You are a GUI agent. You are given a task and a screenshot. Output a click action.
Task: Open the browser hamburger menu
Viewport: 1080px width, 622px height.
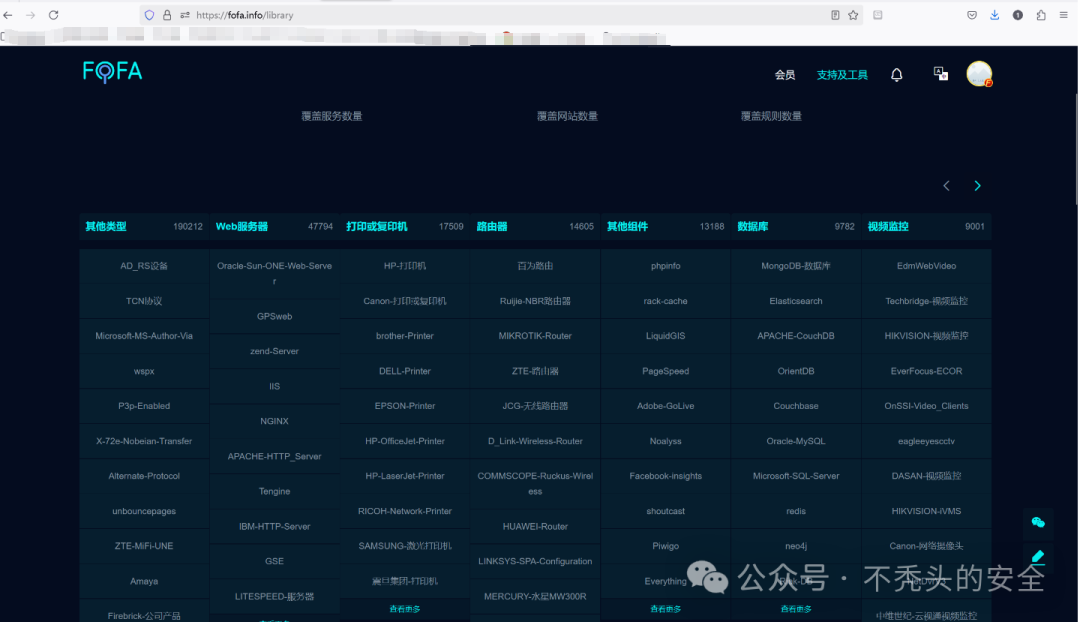[x=1063, y=15]
